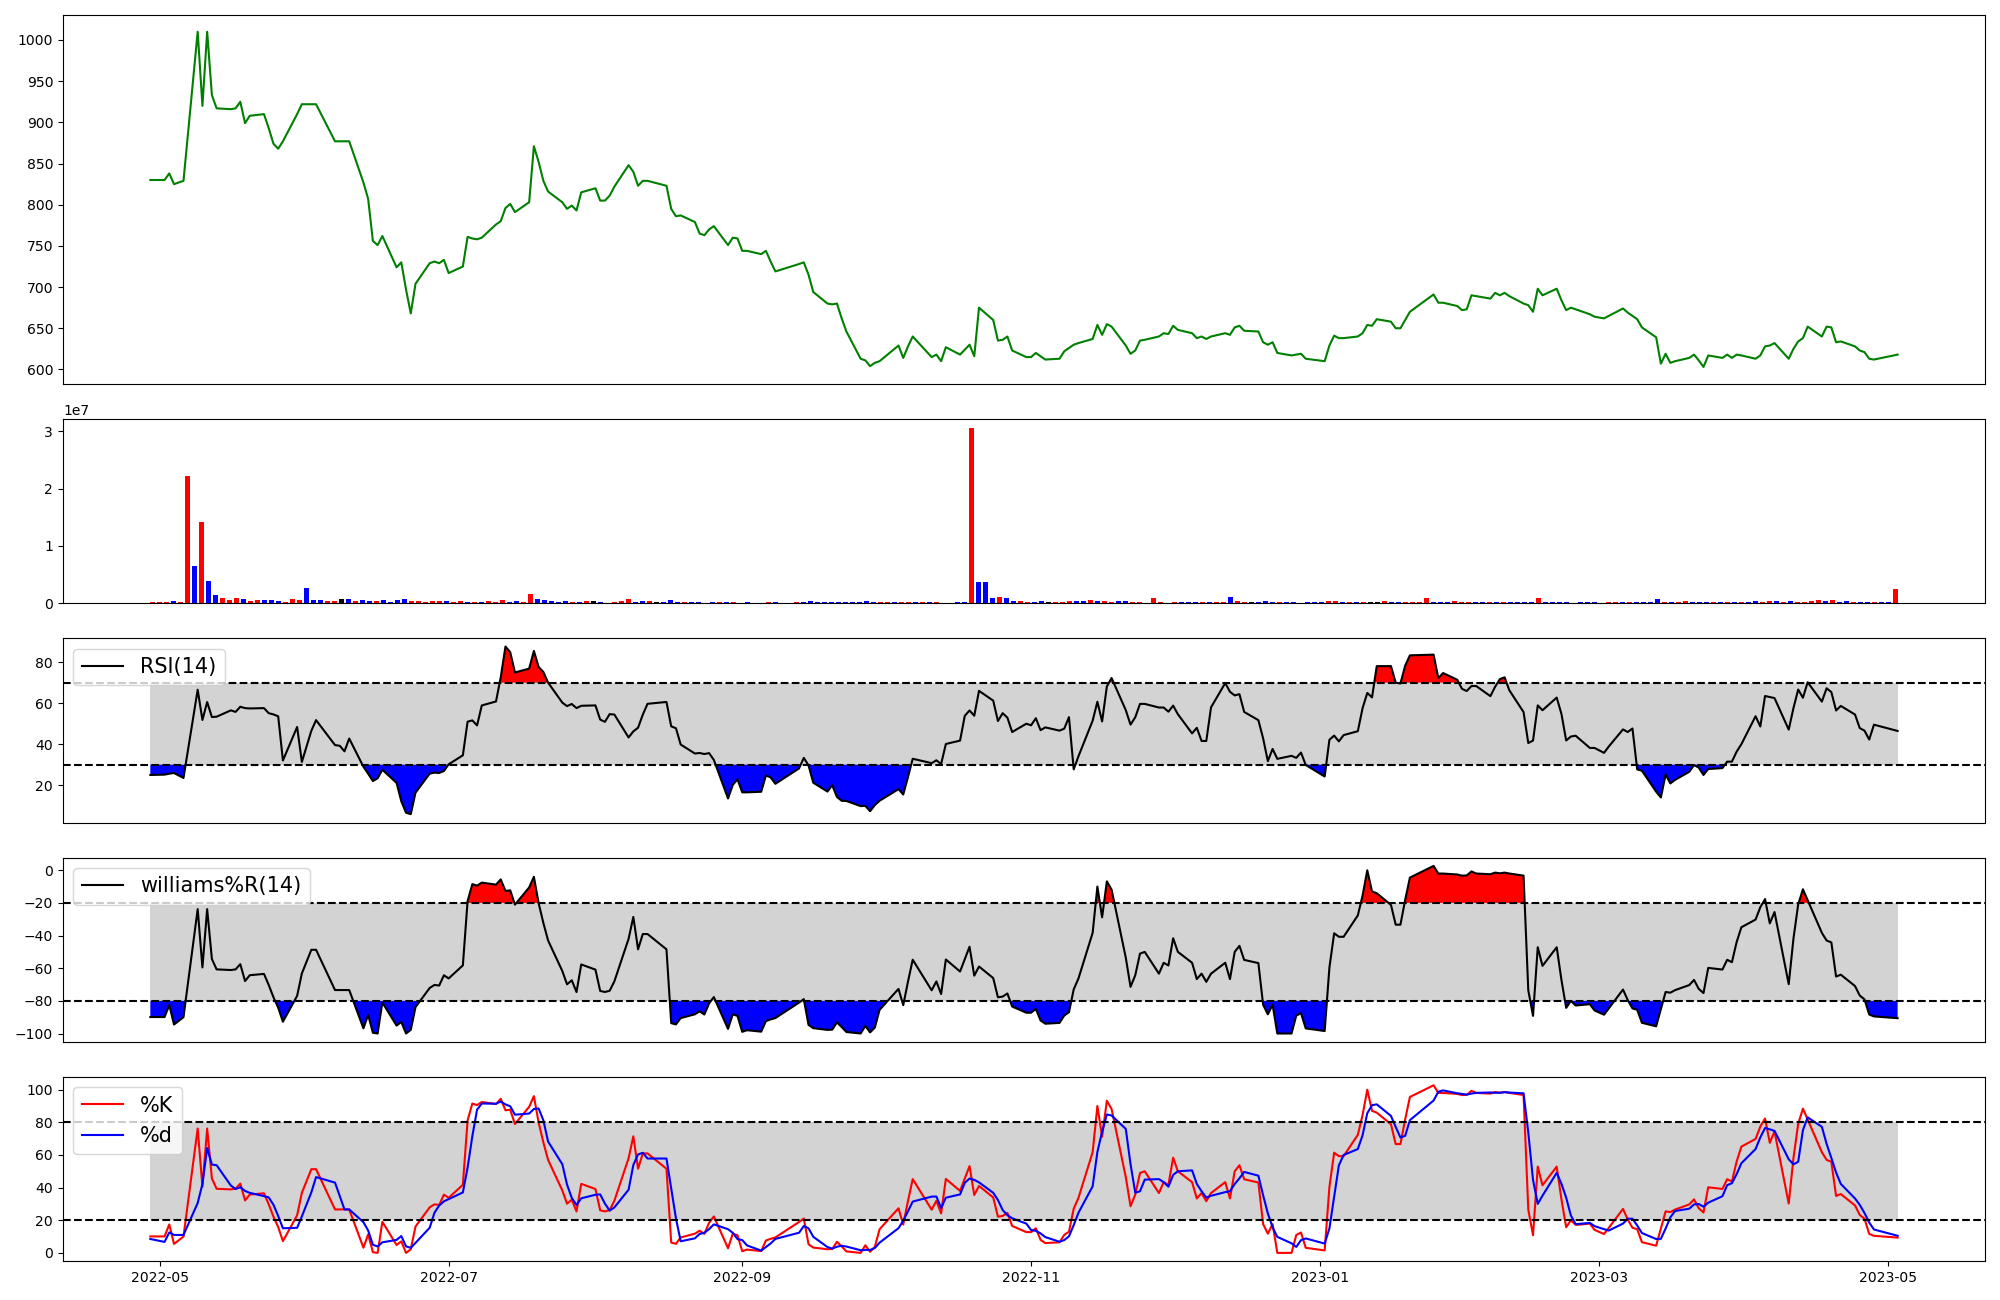Click the 1000 price axis label
The height and width of the screenshot is (1300, 2000).
point(35,41)
